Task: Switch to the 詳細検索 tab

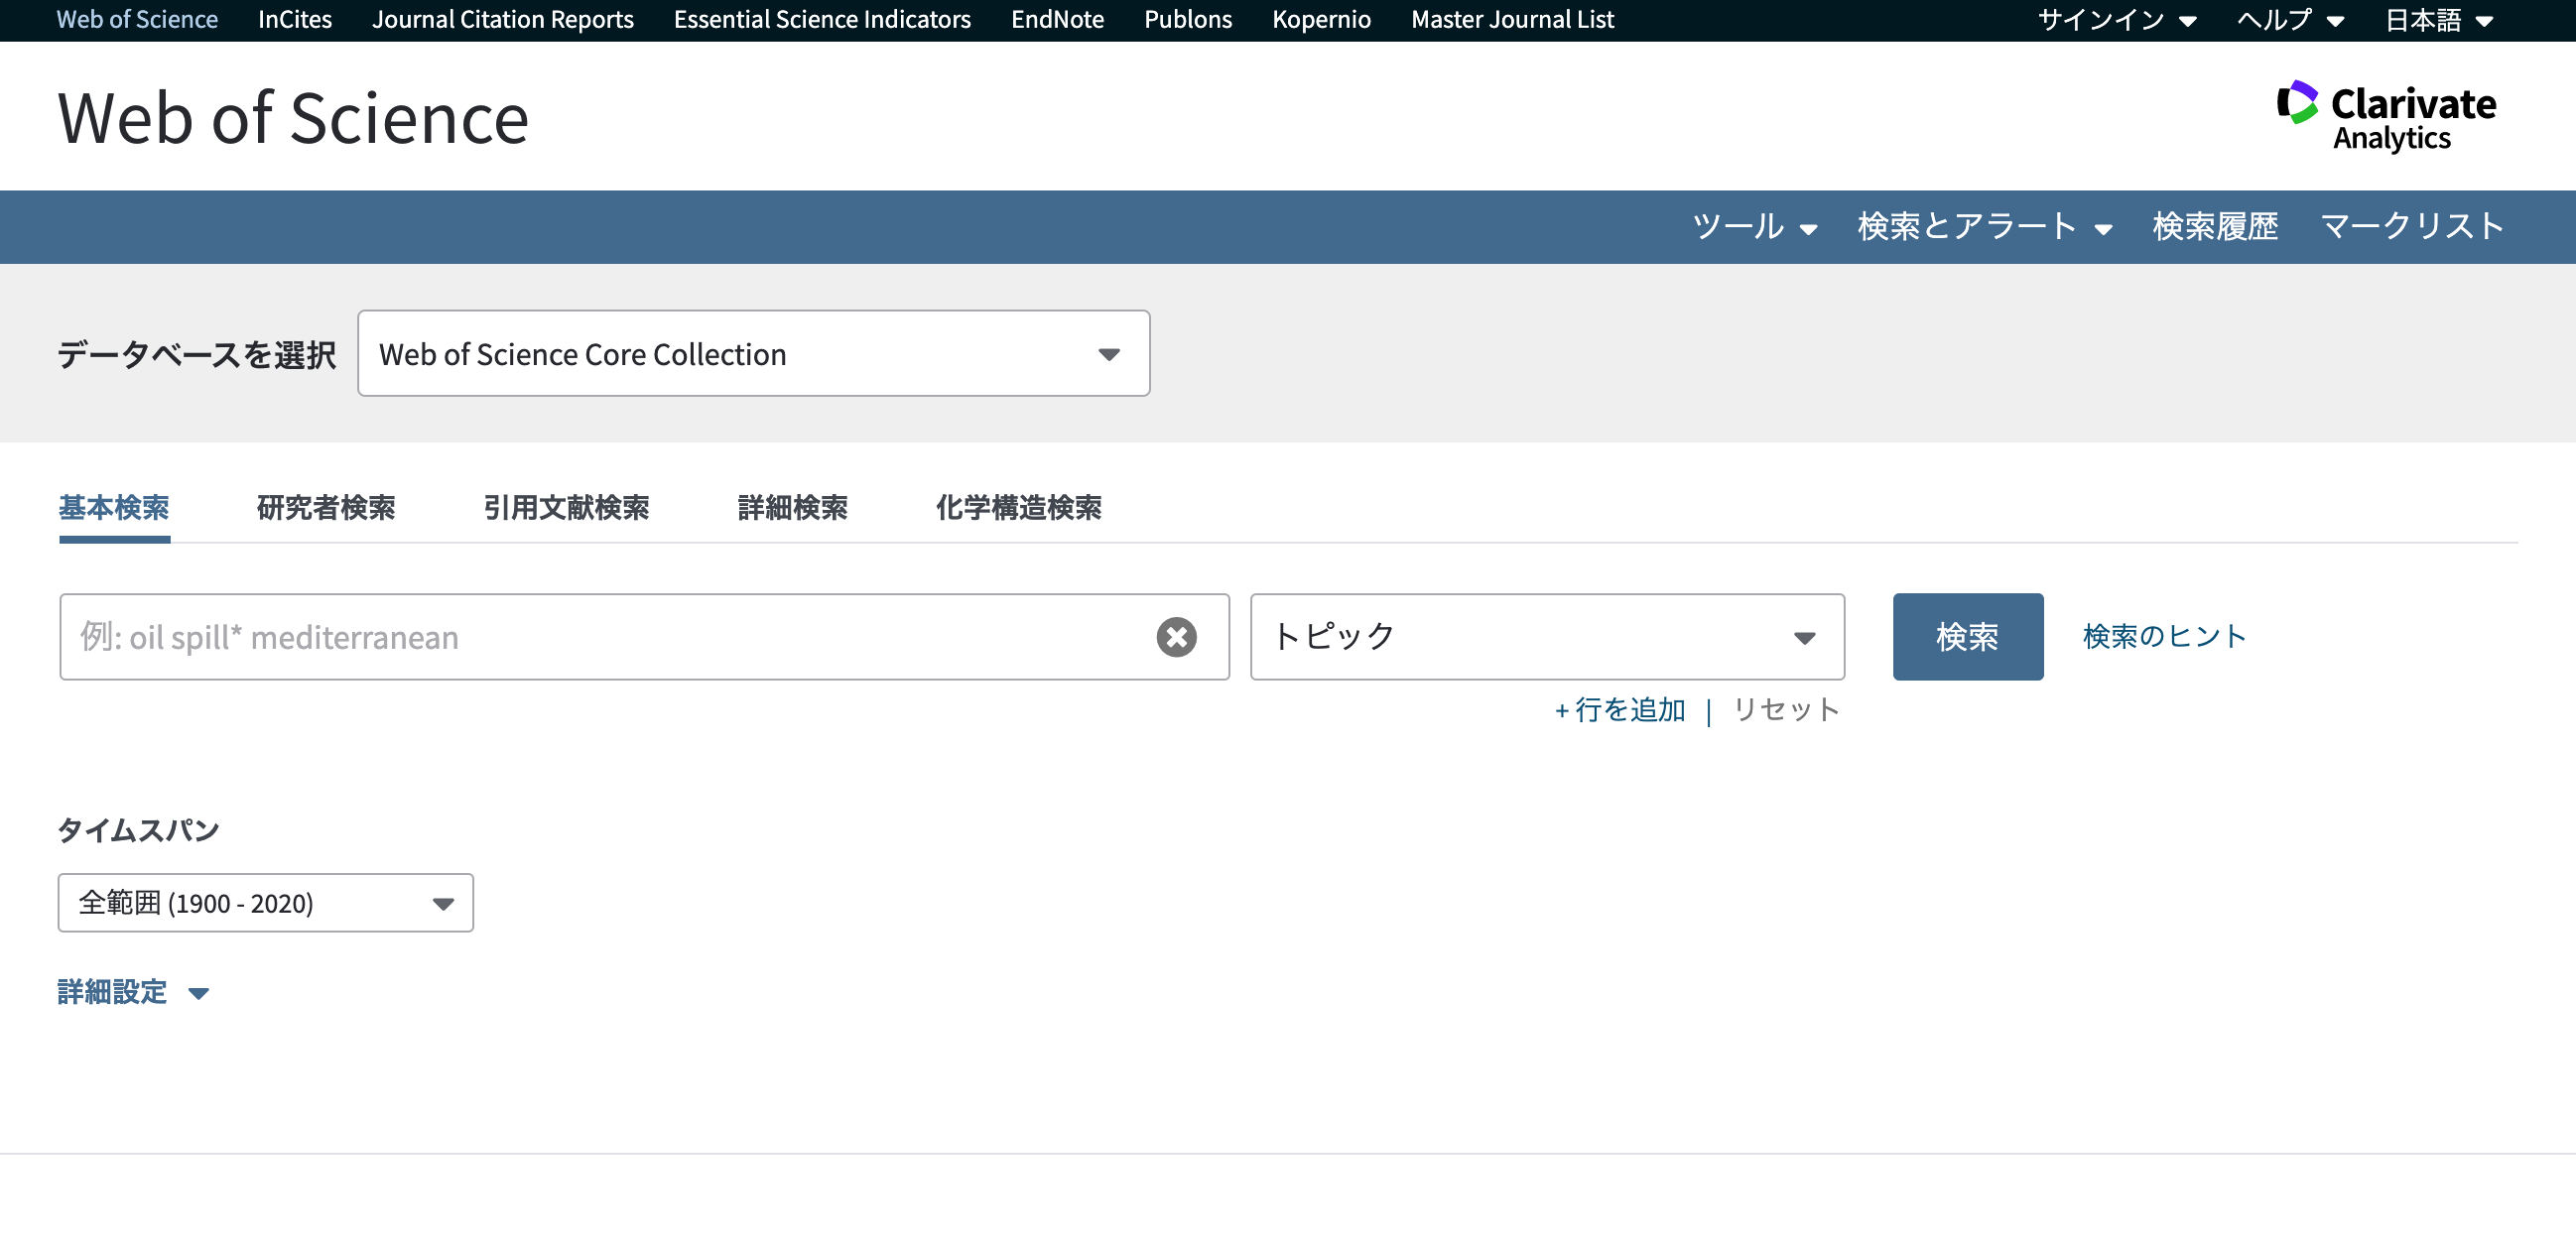Action: [792, 509]
